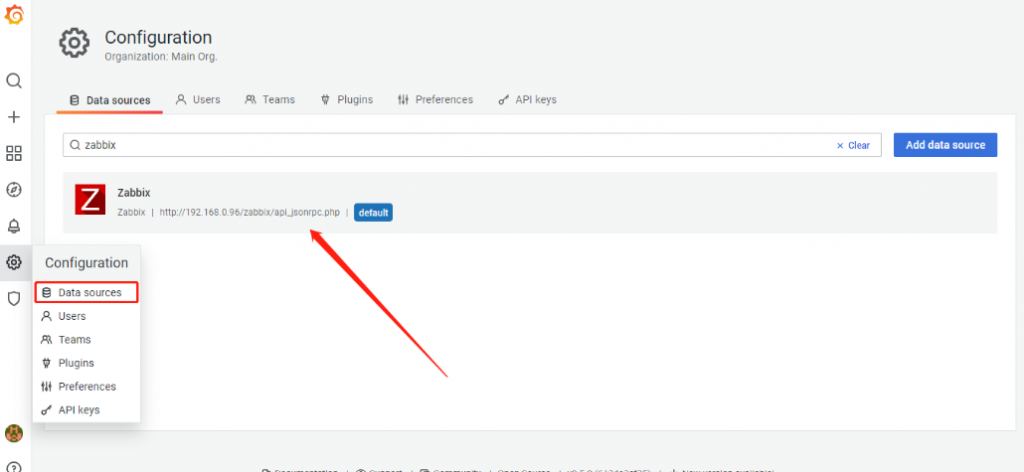Switch to the Plugins tab
The image size is (1024, 472).
[x=346, y=100]
